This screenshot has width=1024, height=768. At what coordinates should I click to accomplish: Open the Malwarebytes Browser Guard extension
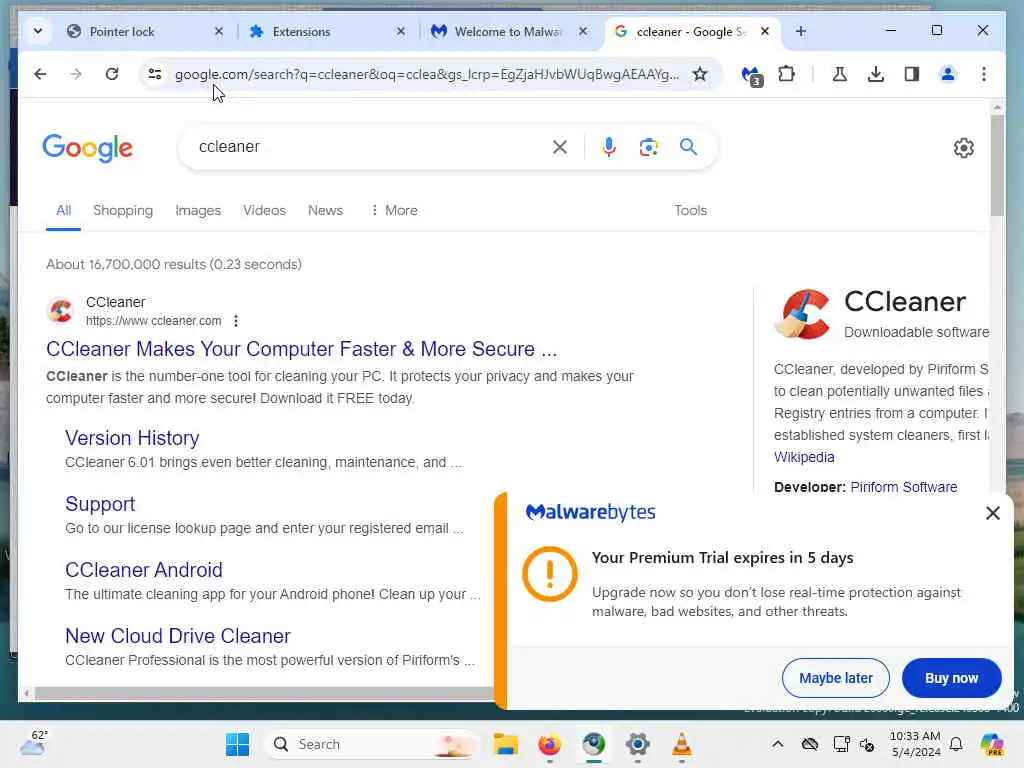[752, 76]
